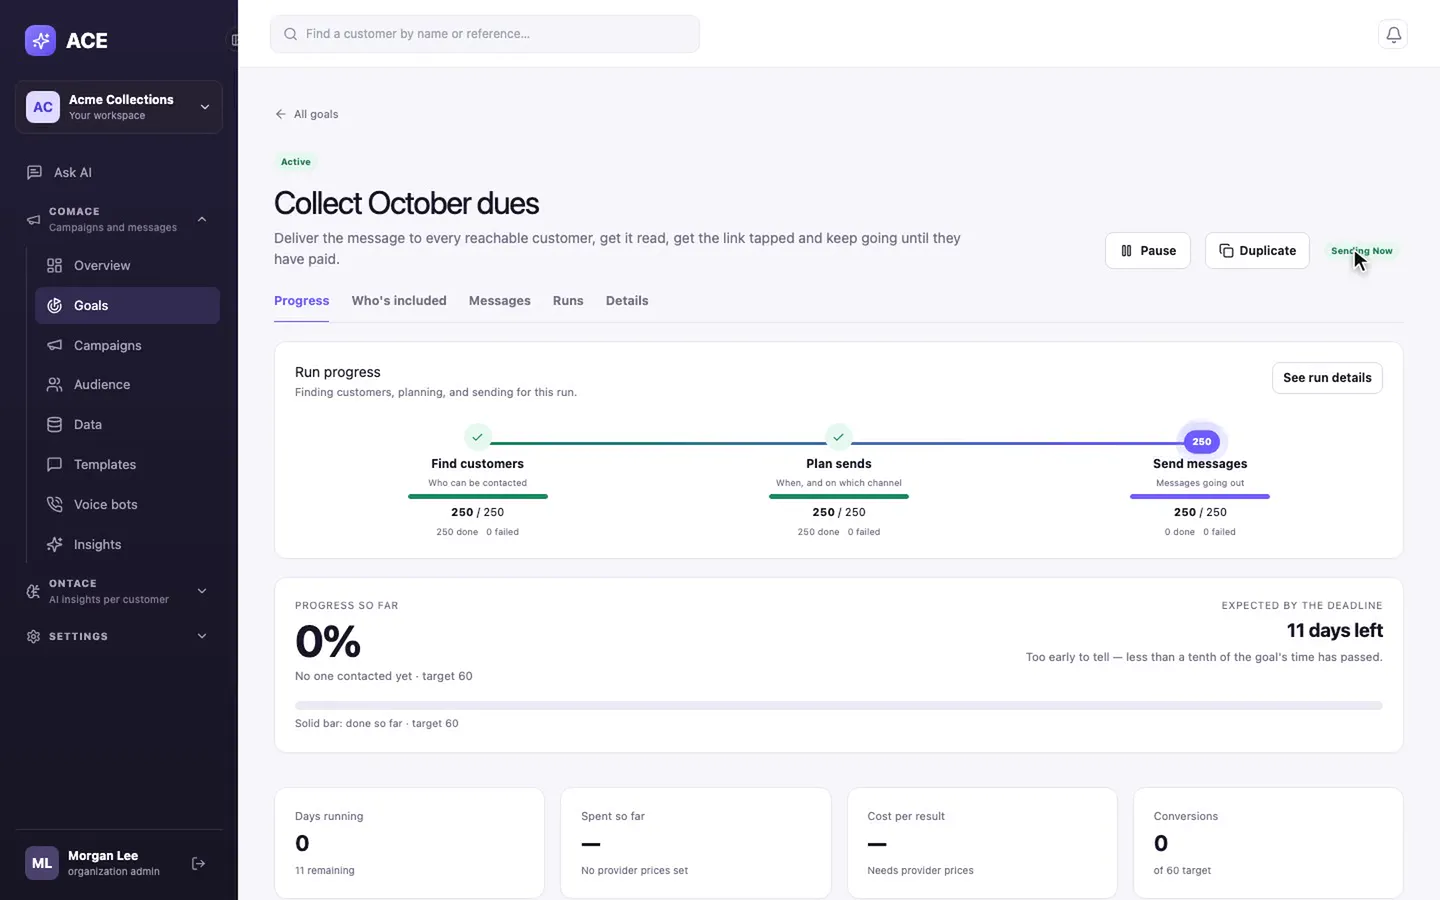This screenshot has width=1440, height=900.
Task: Open Voice bots in the sidebar
Action: [127, 504]
